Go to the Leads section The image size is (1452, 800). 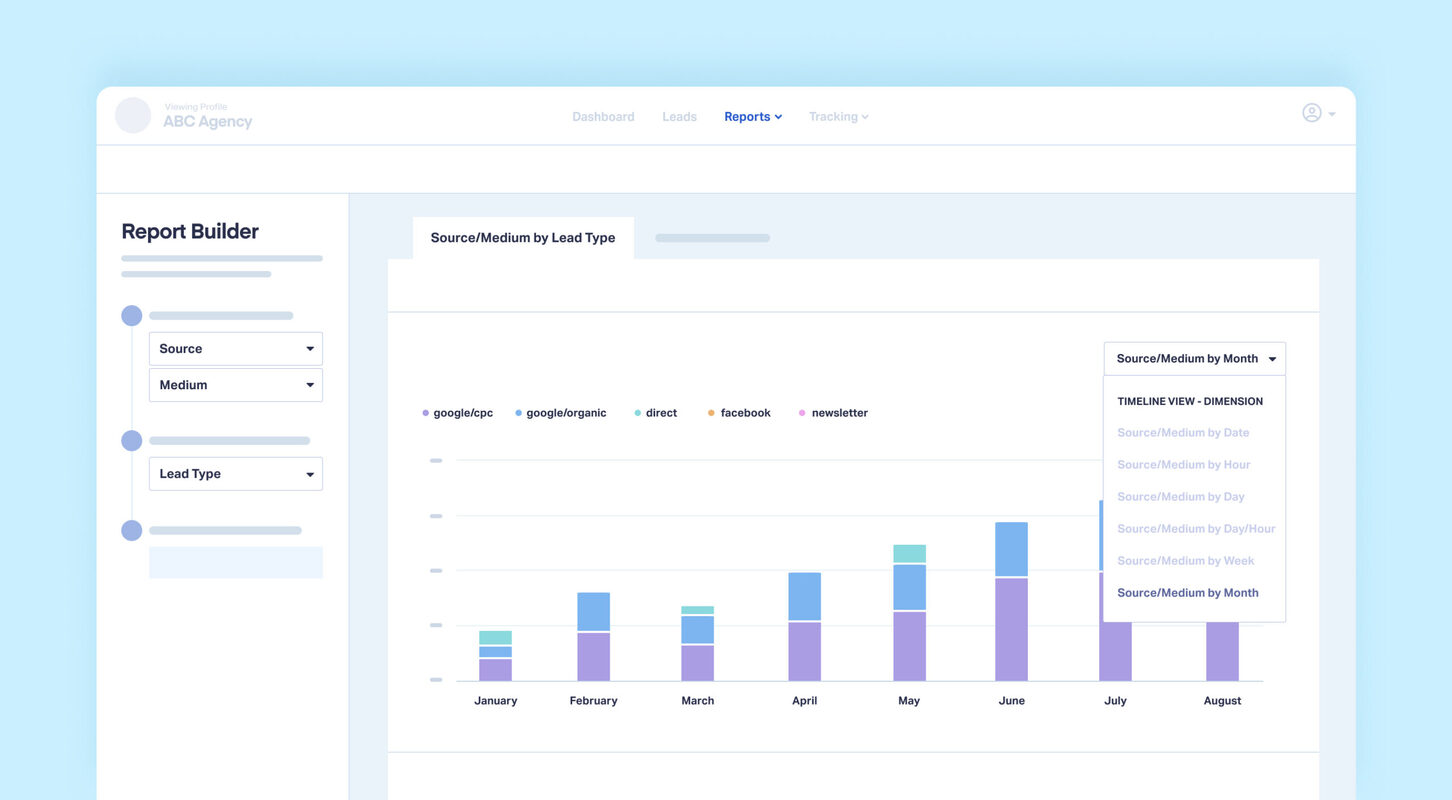point(679,116)
